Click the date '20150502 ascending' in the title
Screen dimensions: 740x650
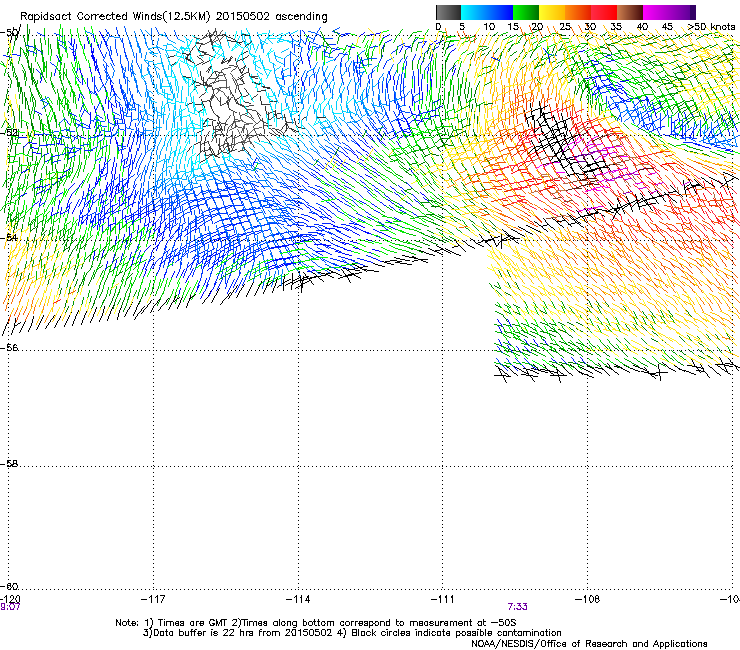click(x=271, y=16)
